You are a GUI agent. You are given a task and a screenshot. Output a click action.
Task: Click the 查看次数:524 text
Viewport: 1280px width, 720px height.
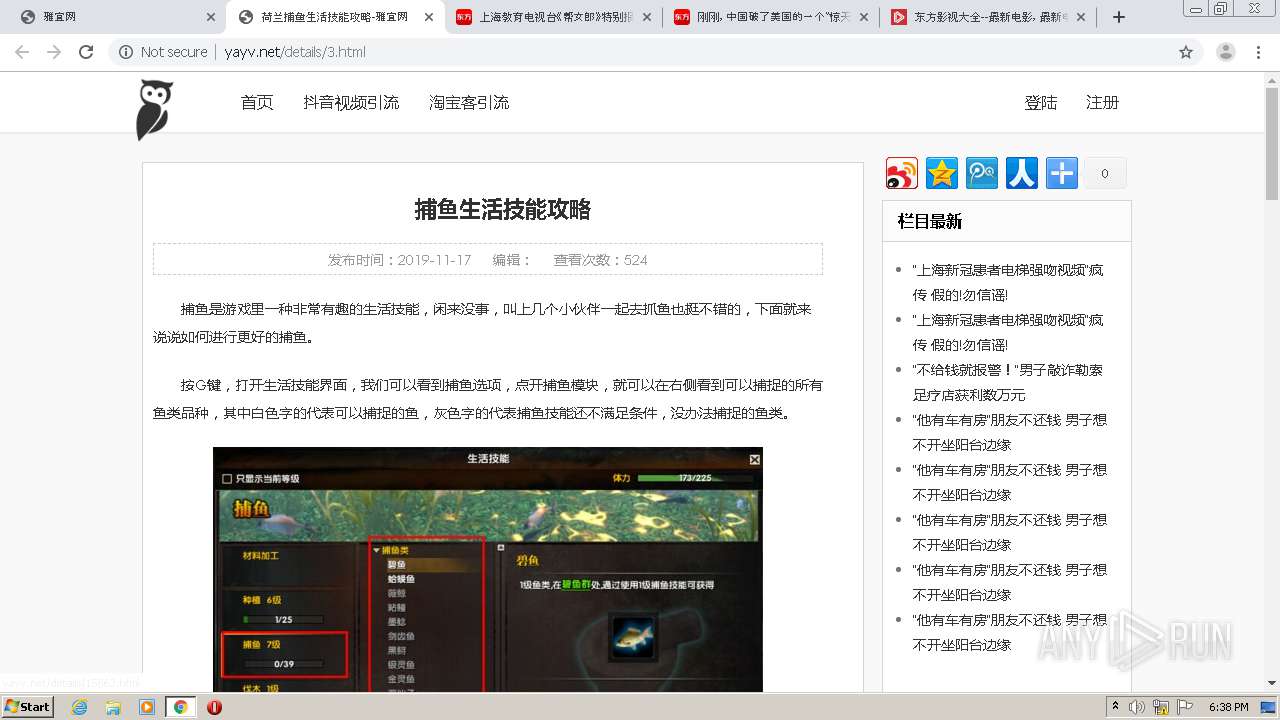tap(600, 260)
